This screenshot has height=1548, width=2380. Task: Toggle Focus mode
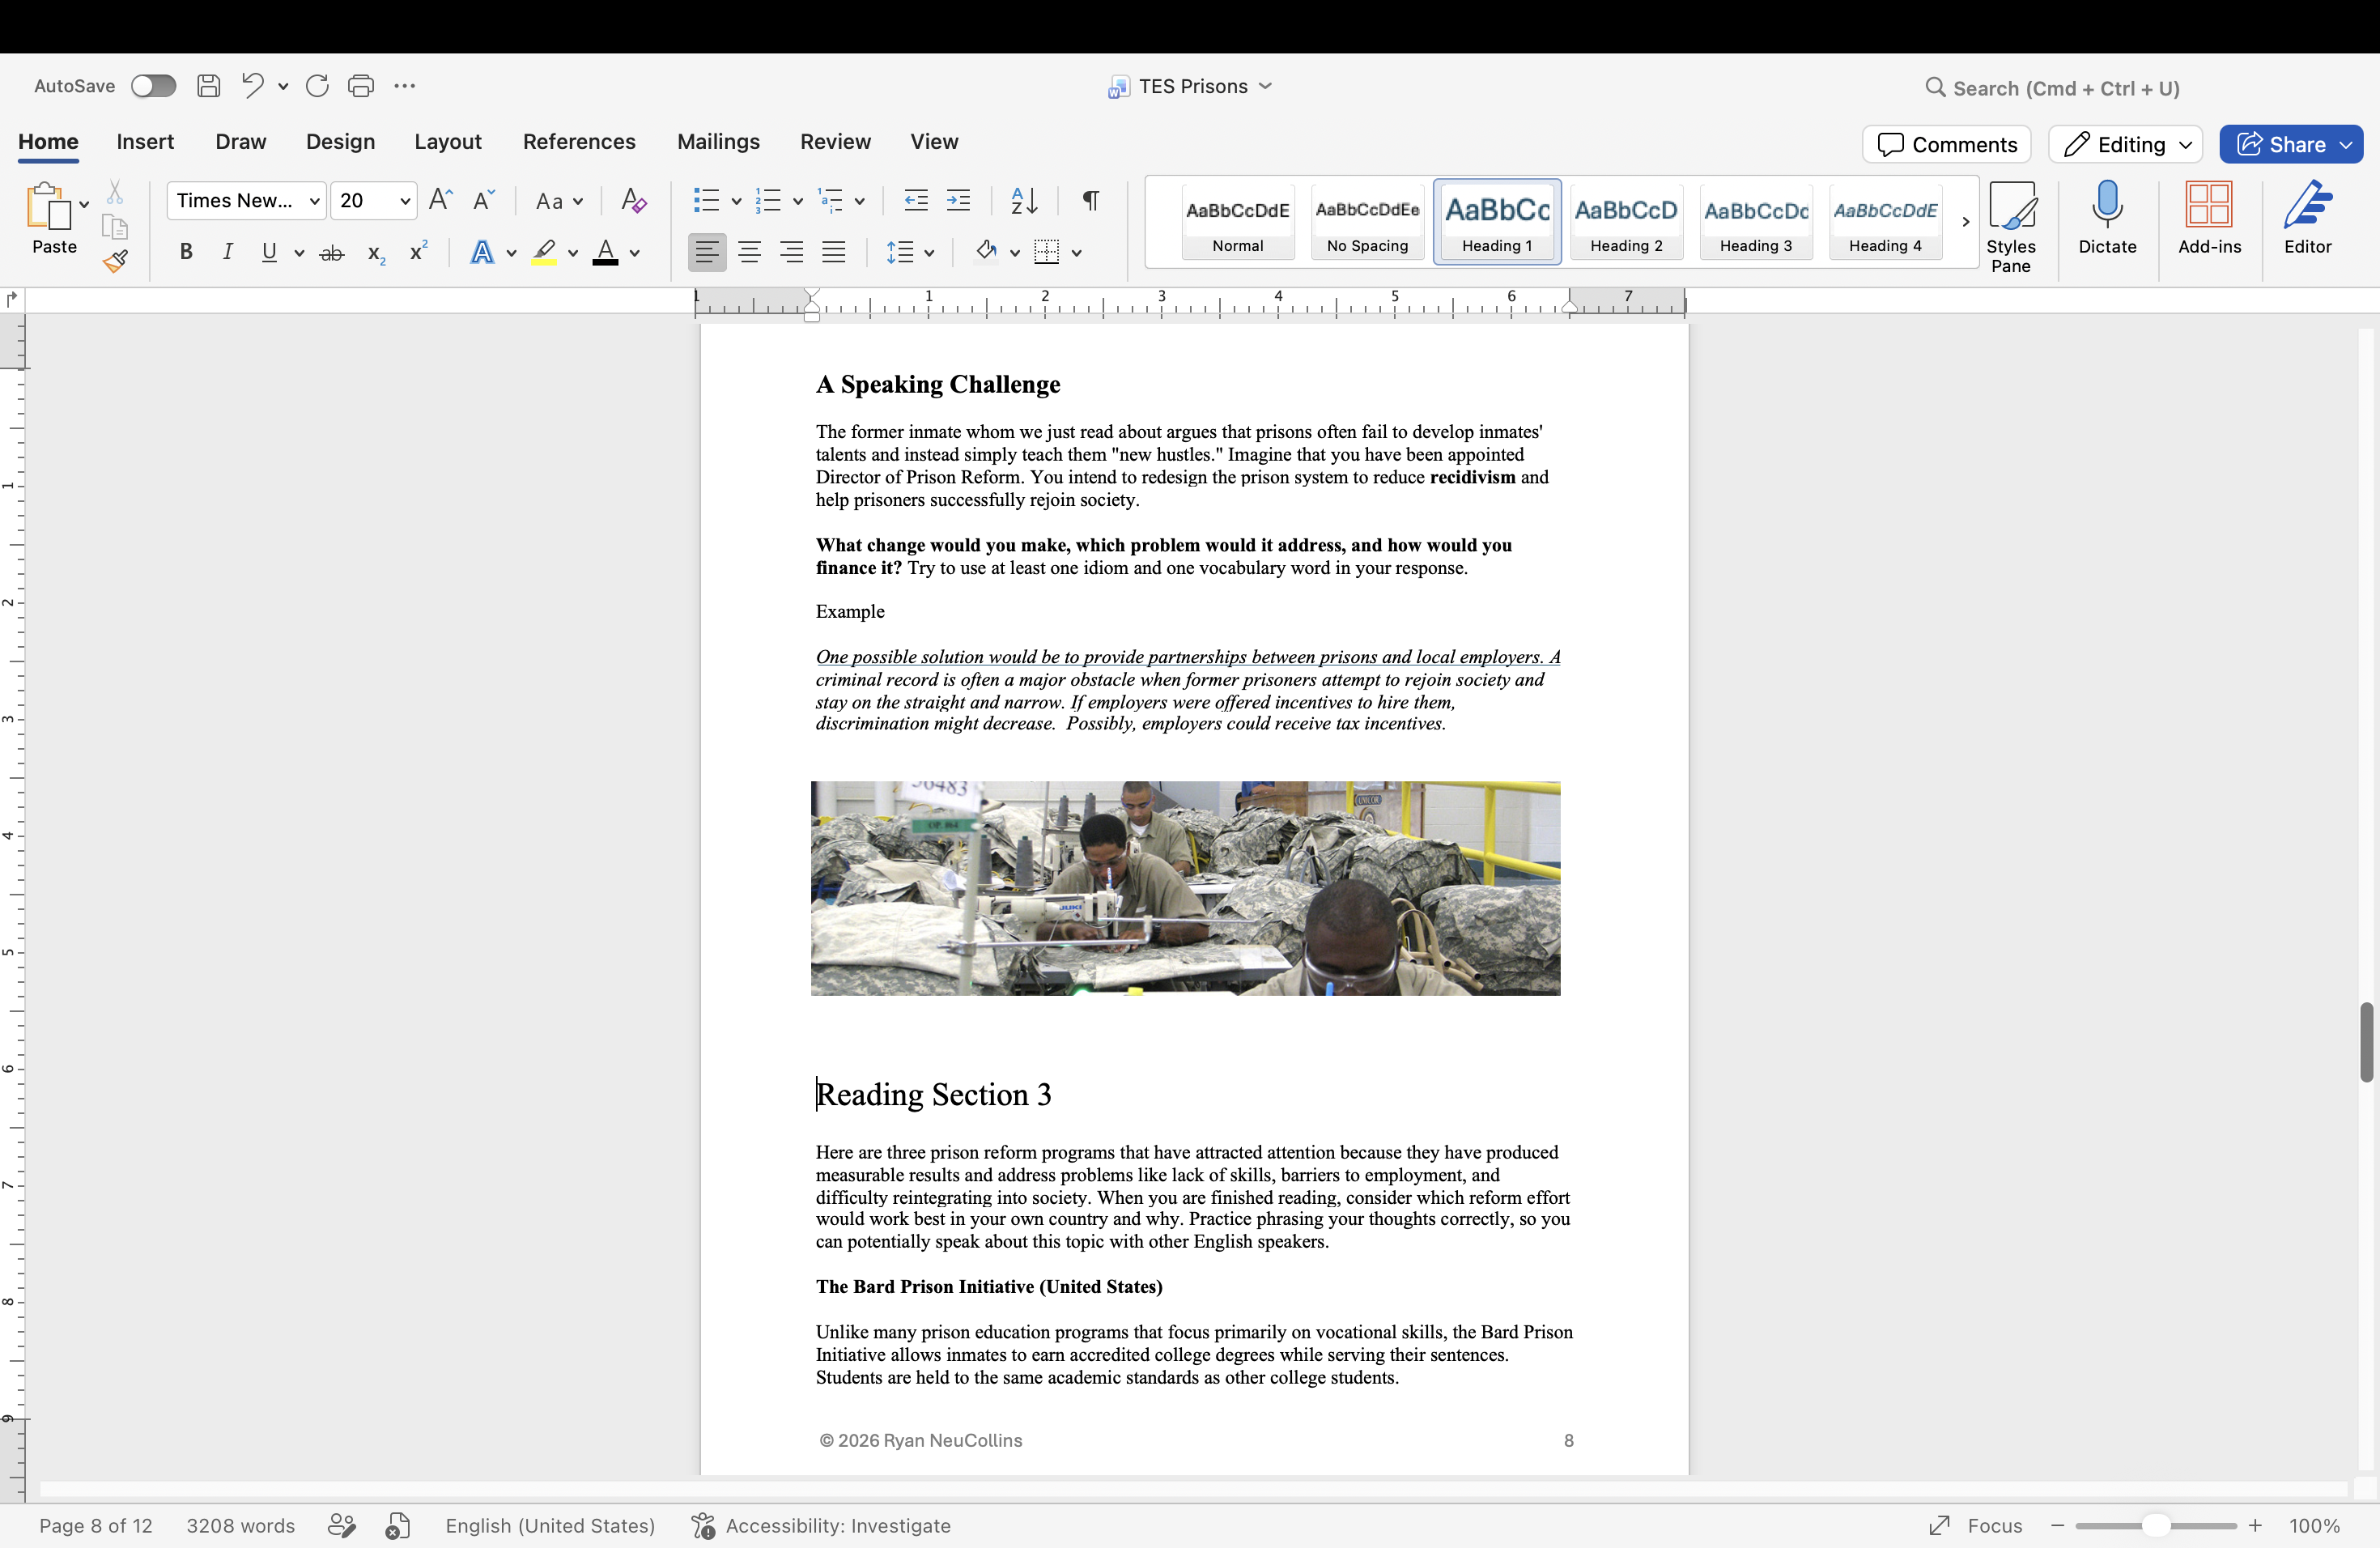(x=1975, y=1525)
